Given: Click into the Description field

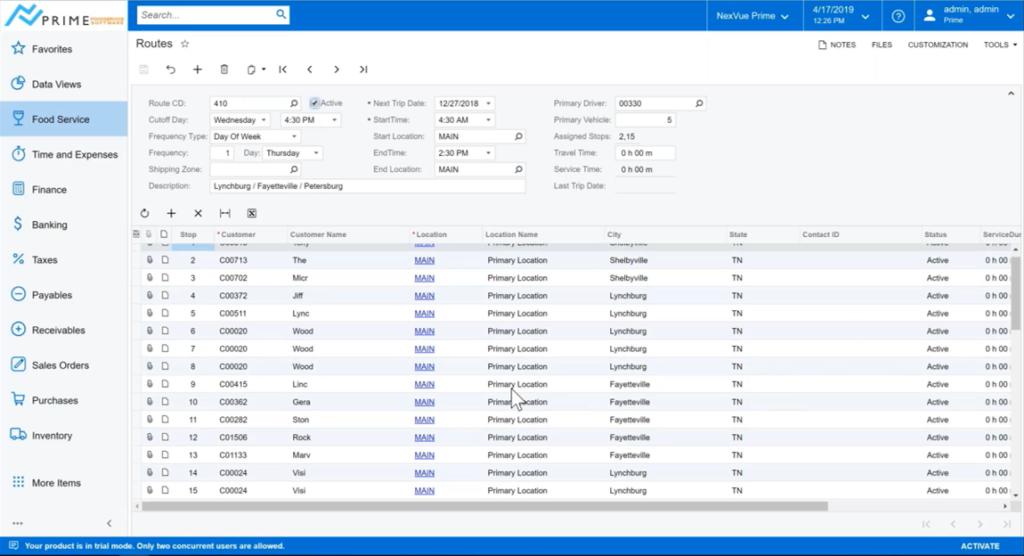Looking at the screenshot, I should (367, 186).
